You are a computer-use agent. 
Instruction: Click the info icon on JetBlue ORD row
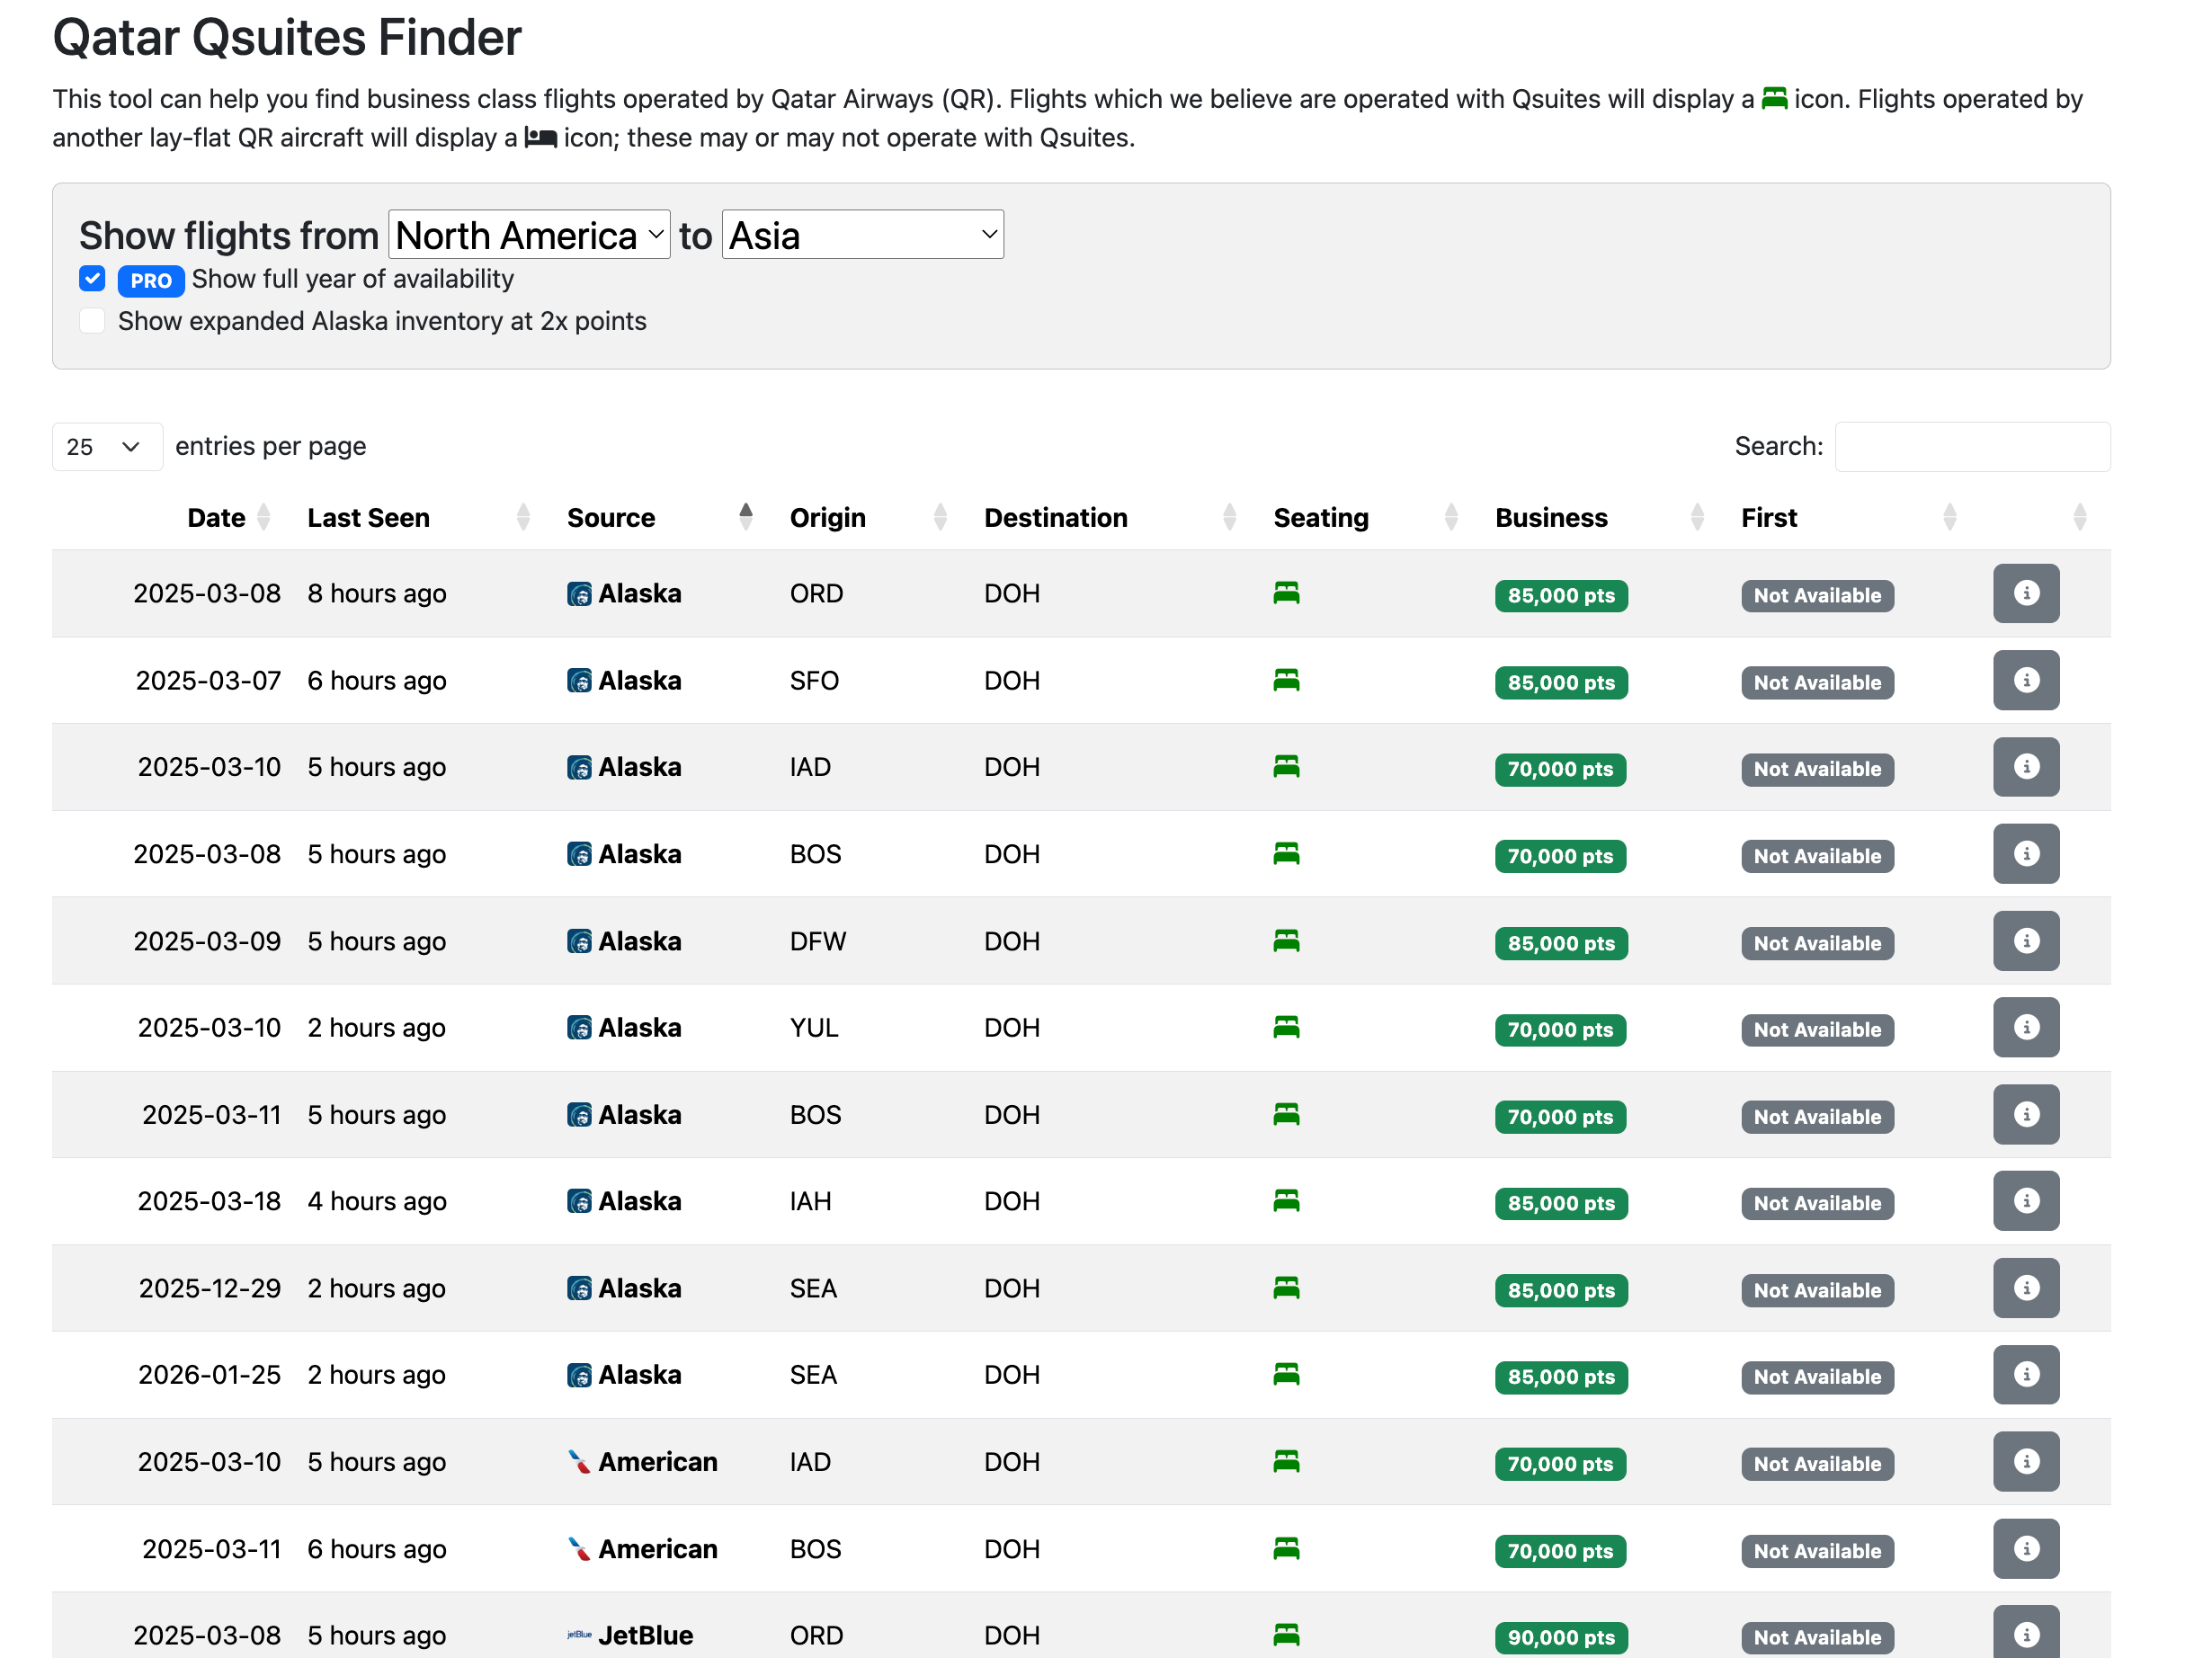pyautogui.click(x=2026, y=1637)
